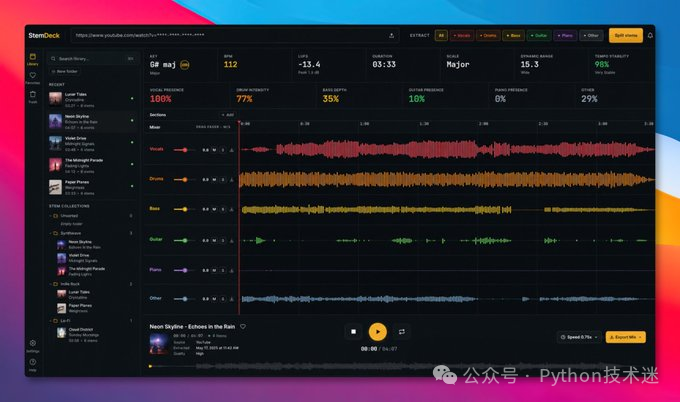Screen dimensions: 680x402
Task: Download the Piano stem
Action: click(232, 270)
